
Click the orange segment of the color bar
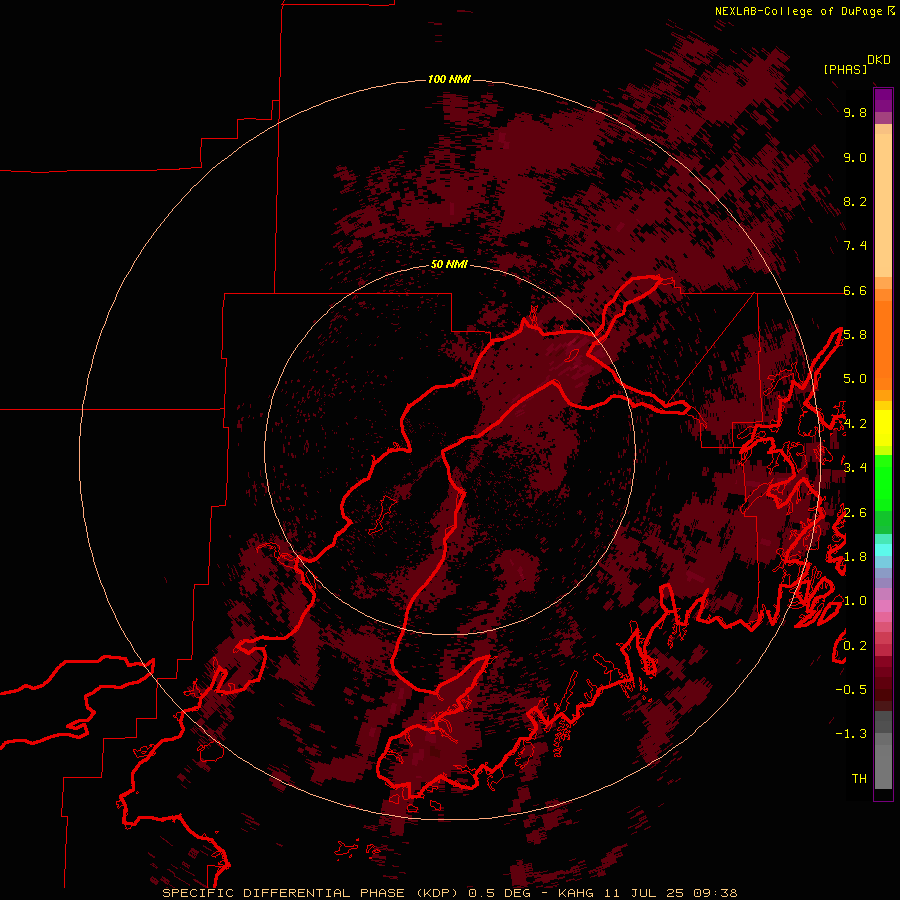883,344
